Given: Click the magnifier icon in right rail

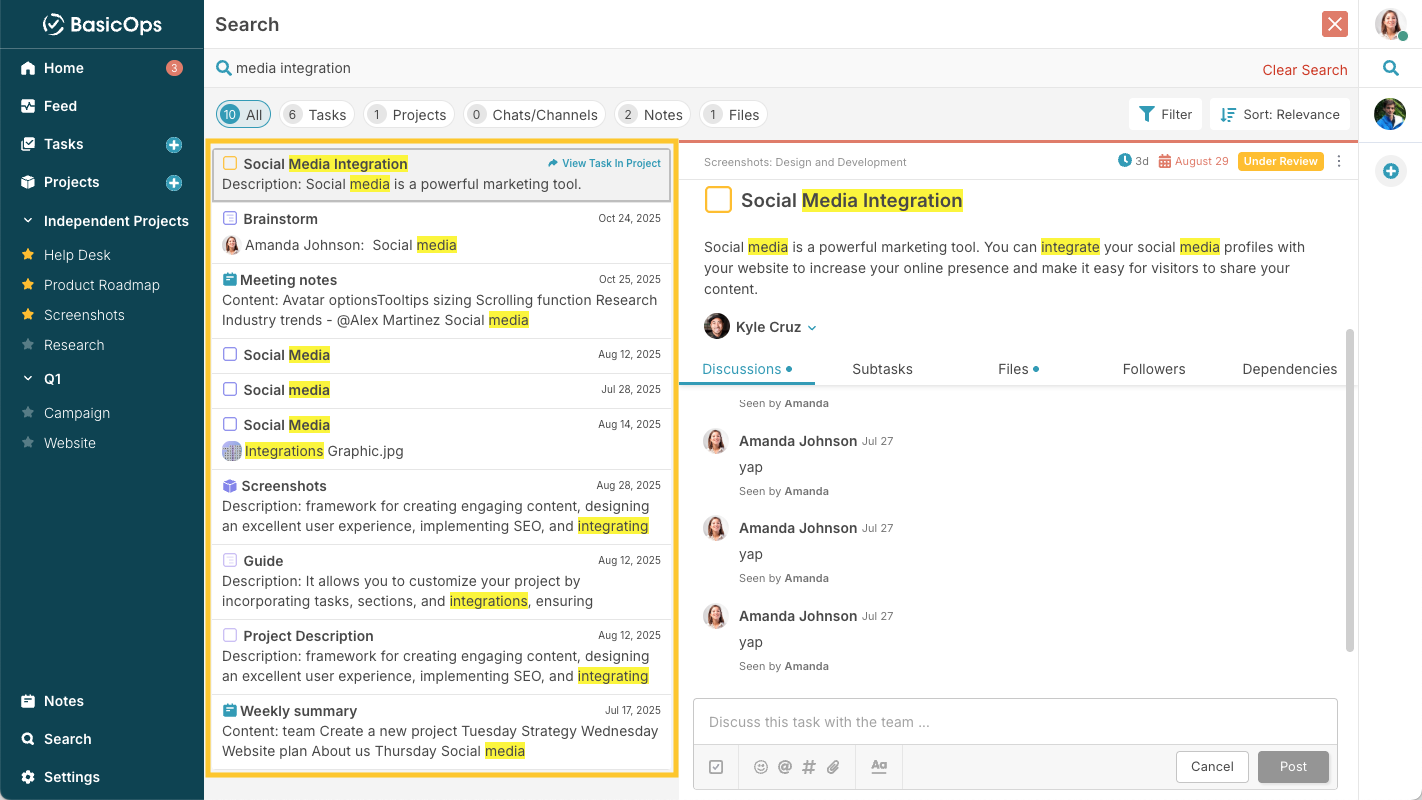Looking at the screenshot, I should [1390, 68].
